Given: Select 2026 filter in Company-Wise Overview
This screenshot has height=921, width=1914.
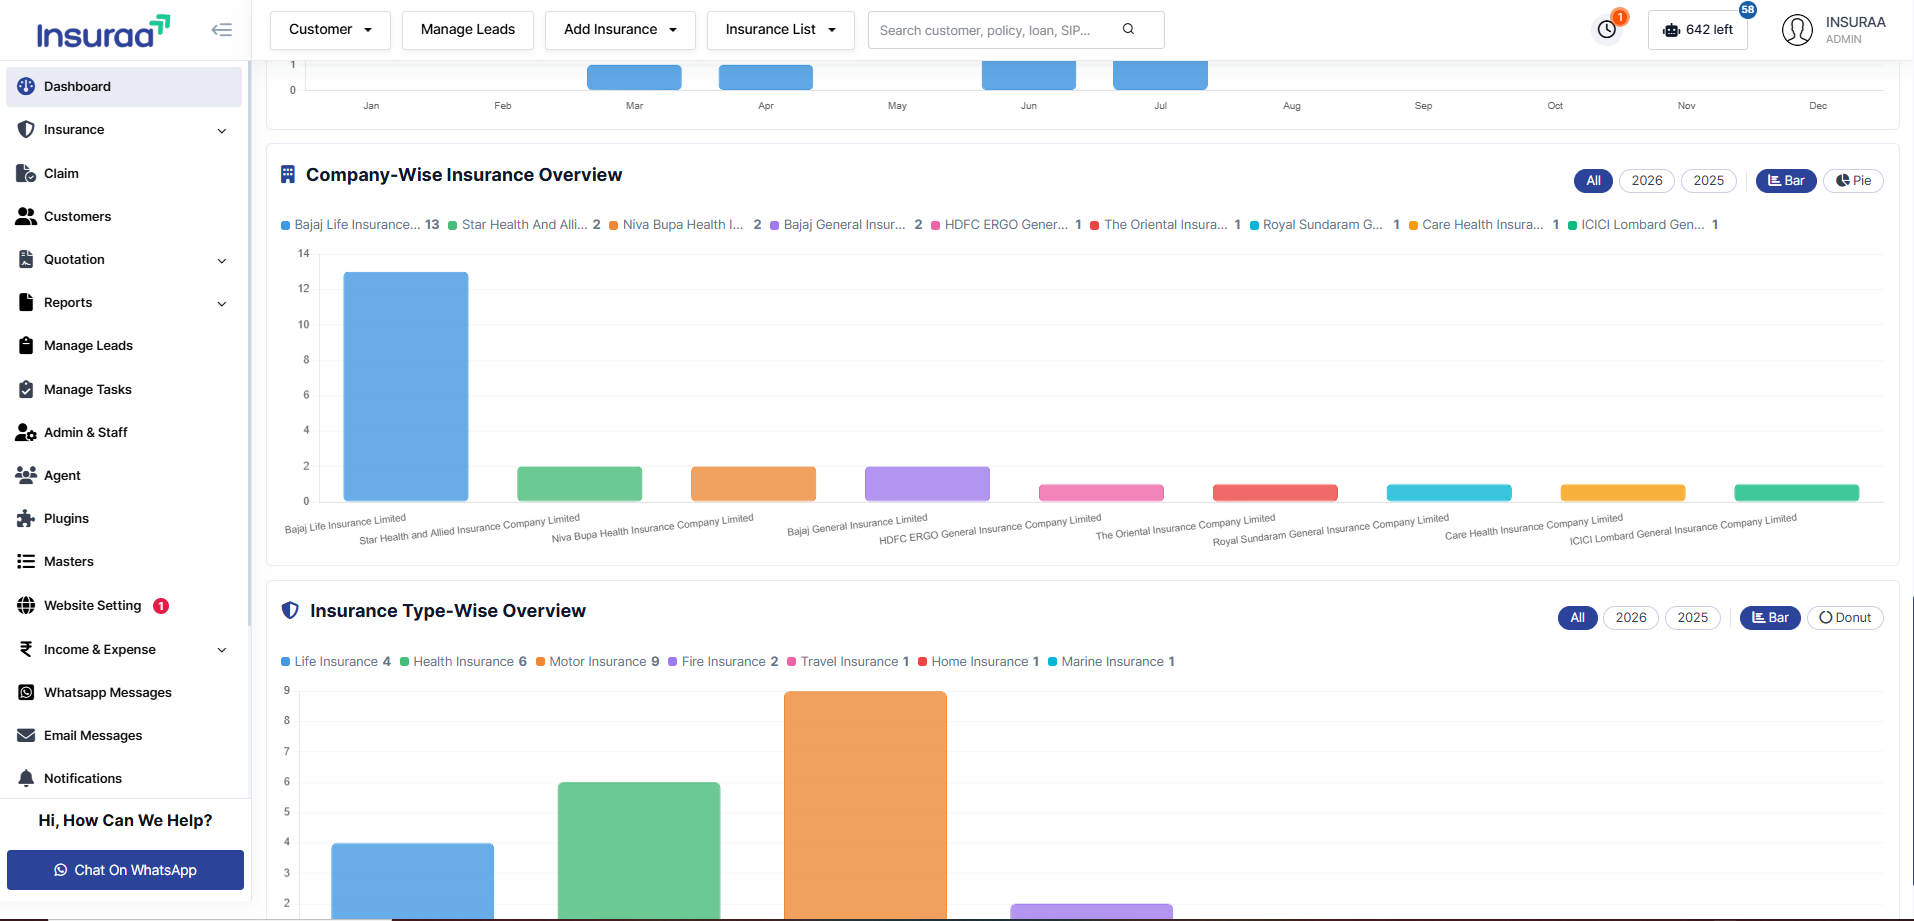Looking at the screenshot, I should tap(1647, 181).
